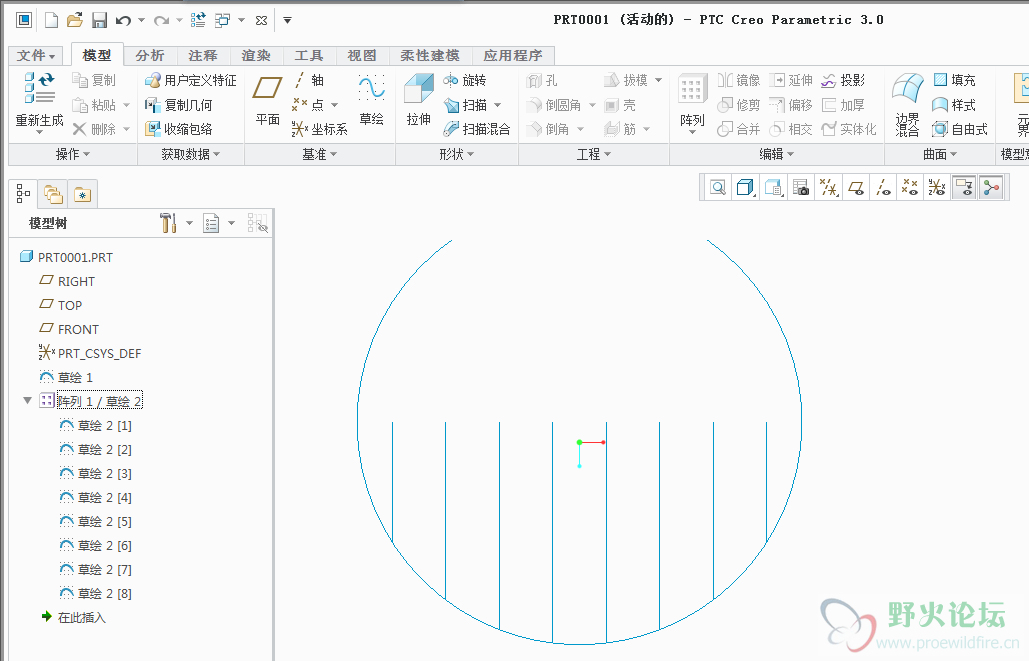Open the view manager camera icon
Image resolution: width=1029 pixels, height=661 pixels.
click(x=801, y=188)
